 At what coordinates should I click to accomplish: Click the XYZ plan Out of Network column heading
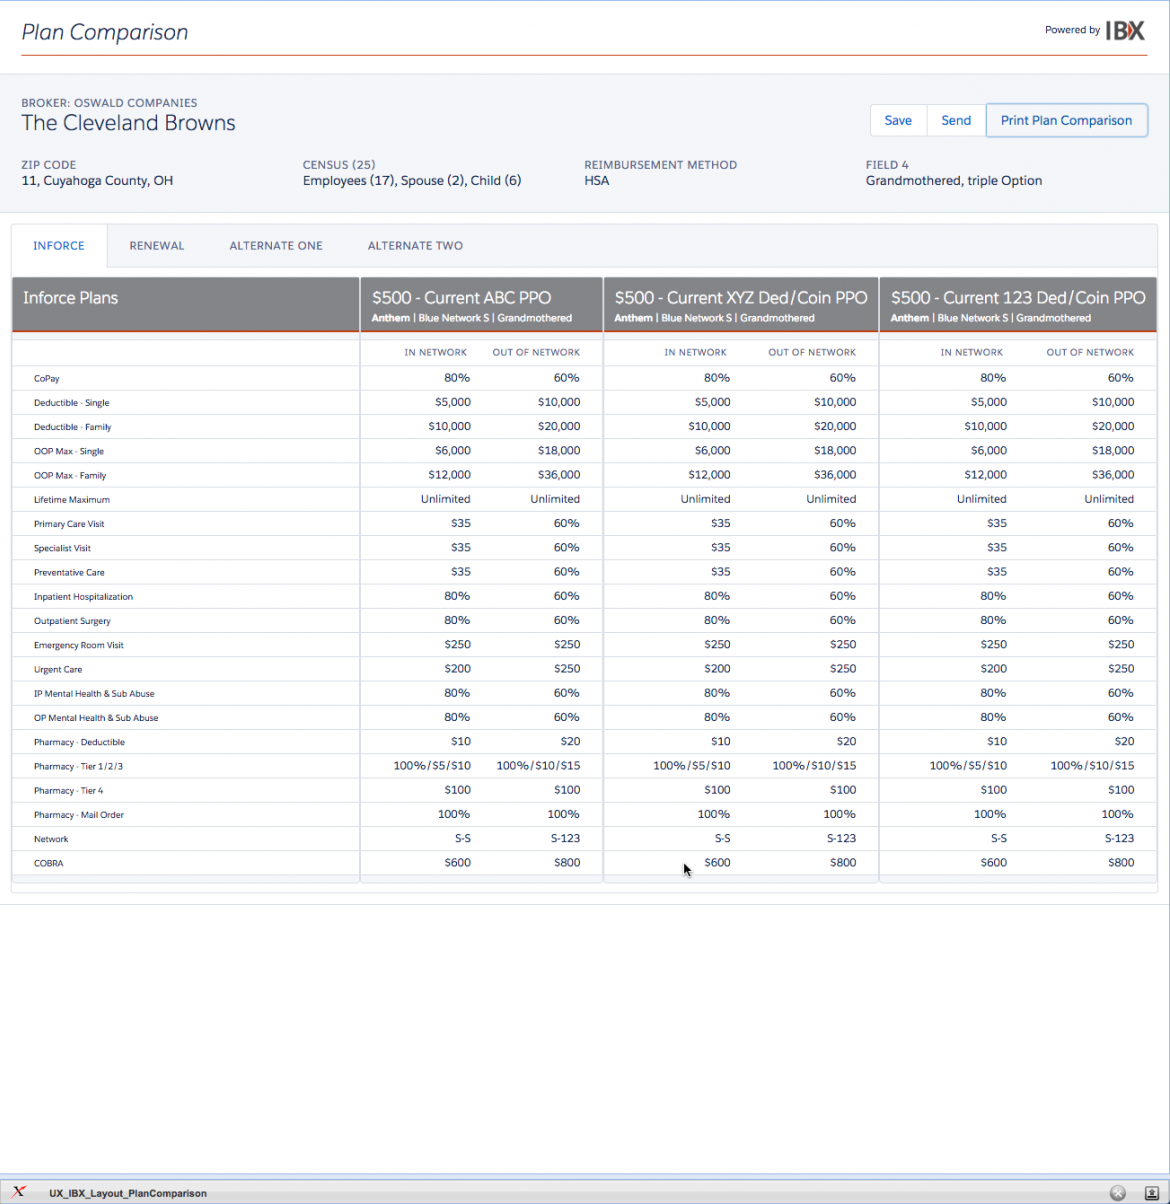[812, 352]
